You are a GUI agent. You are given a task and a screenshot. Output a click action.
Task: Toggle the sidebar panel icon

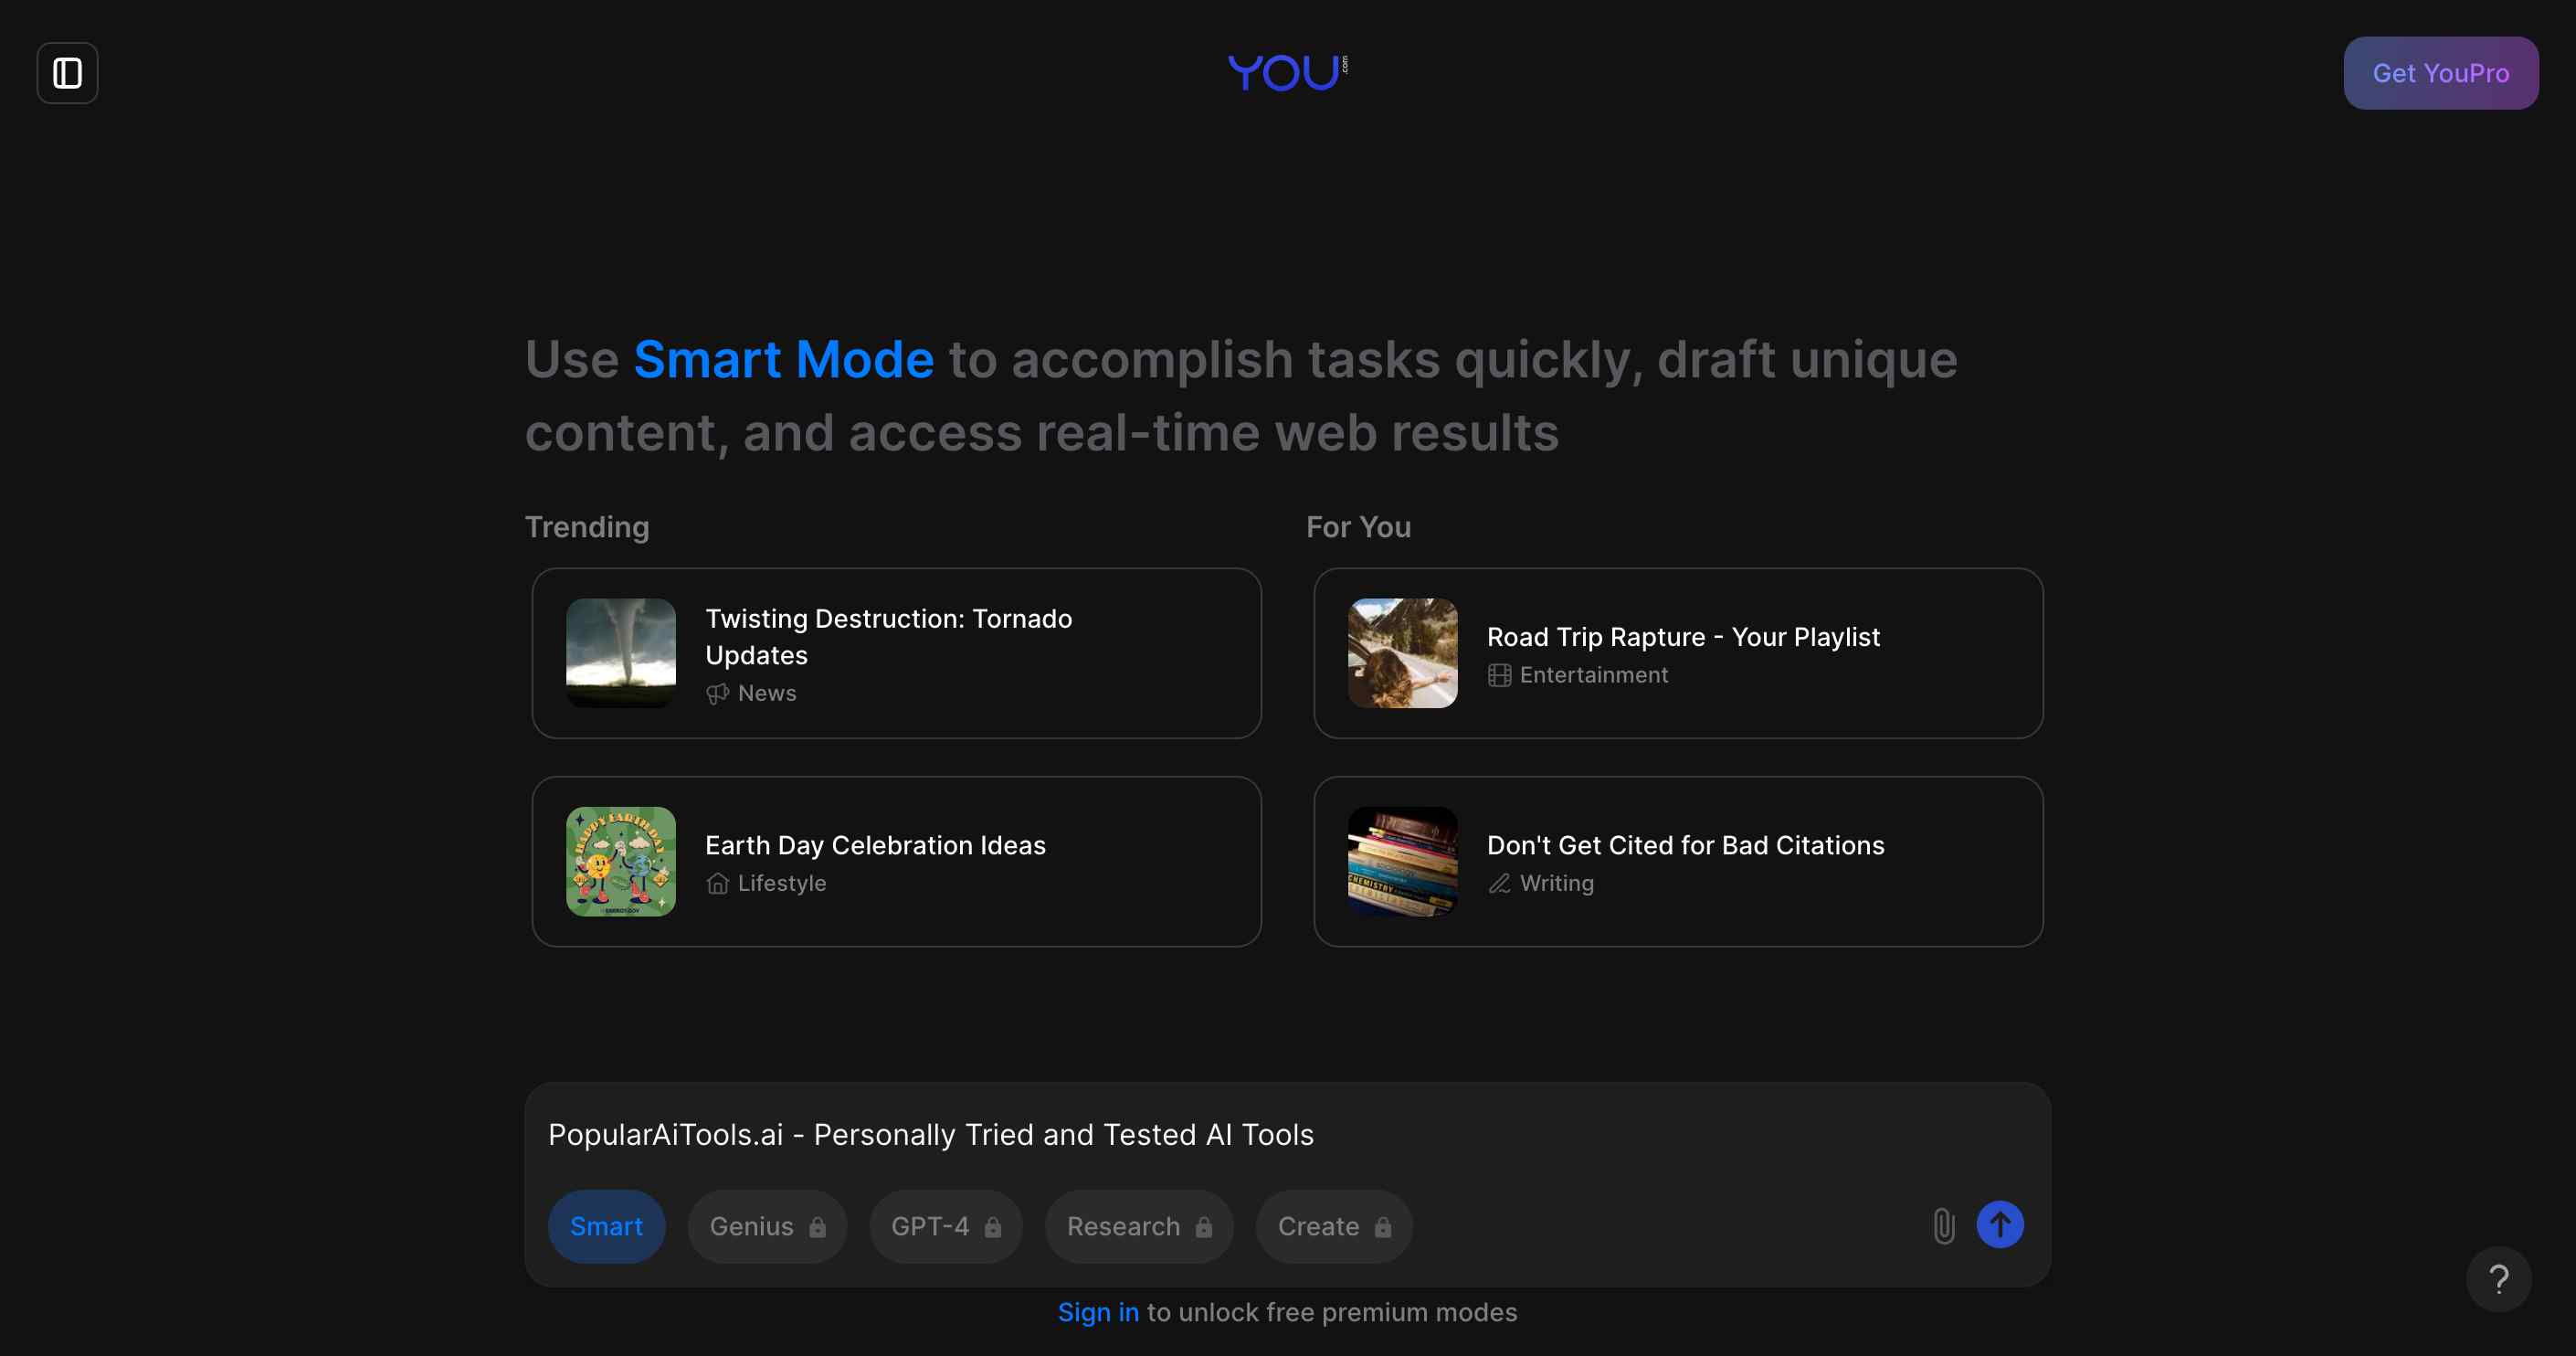[67, 73]
